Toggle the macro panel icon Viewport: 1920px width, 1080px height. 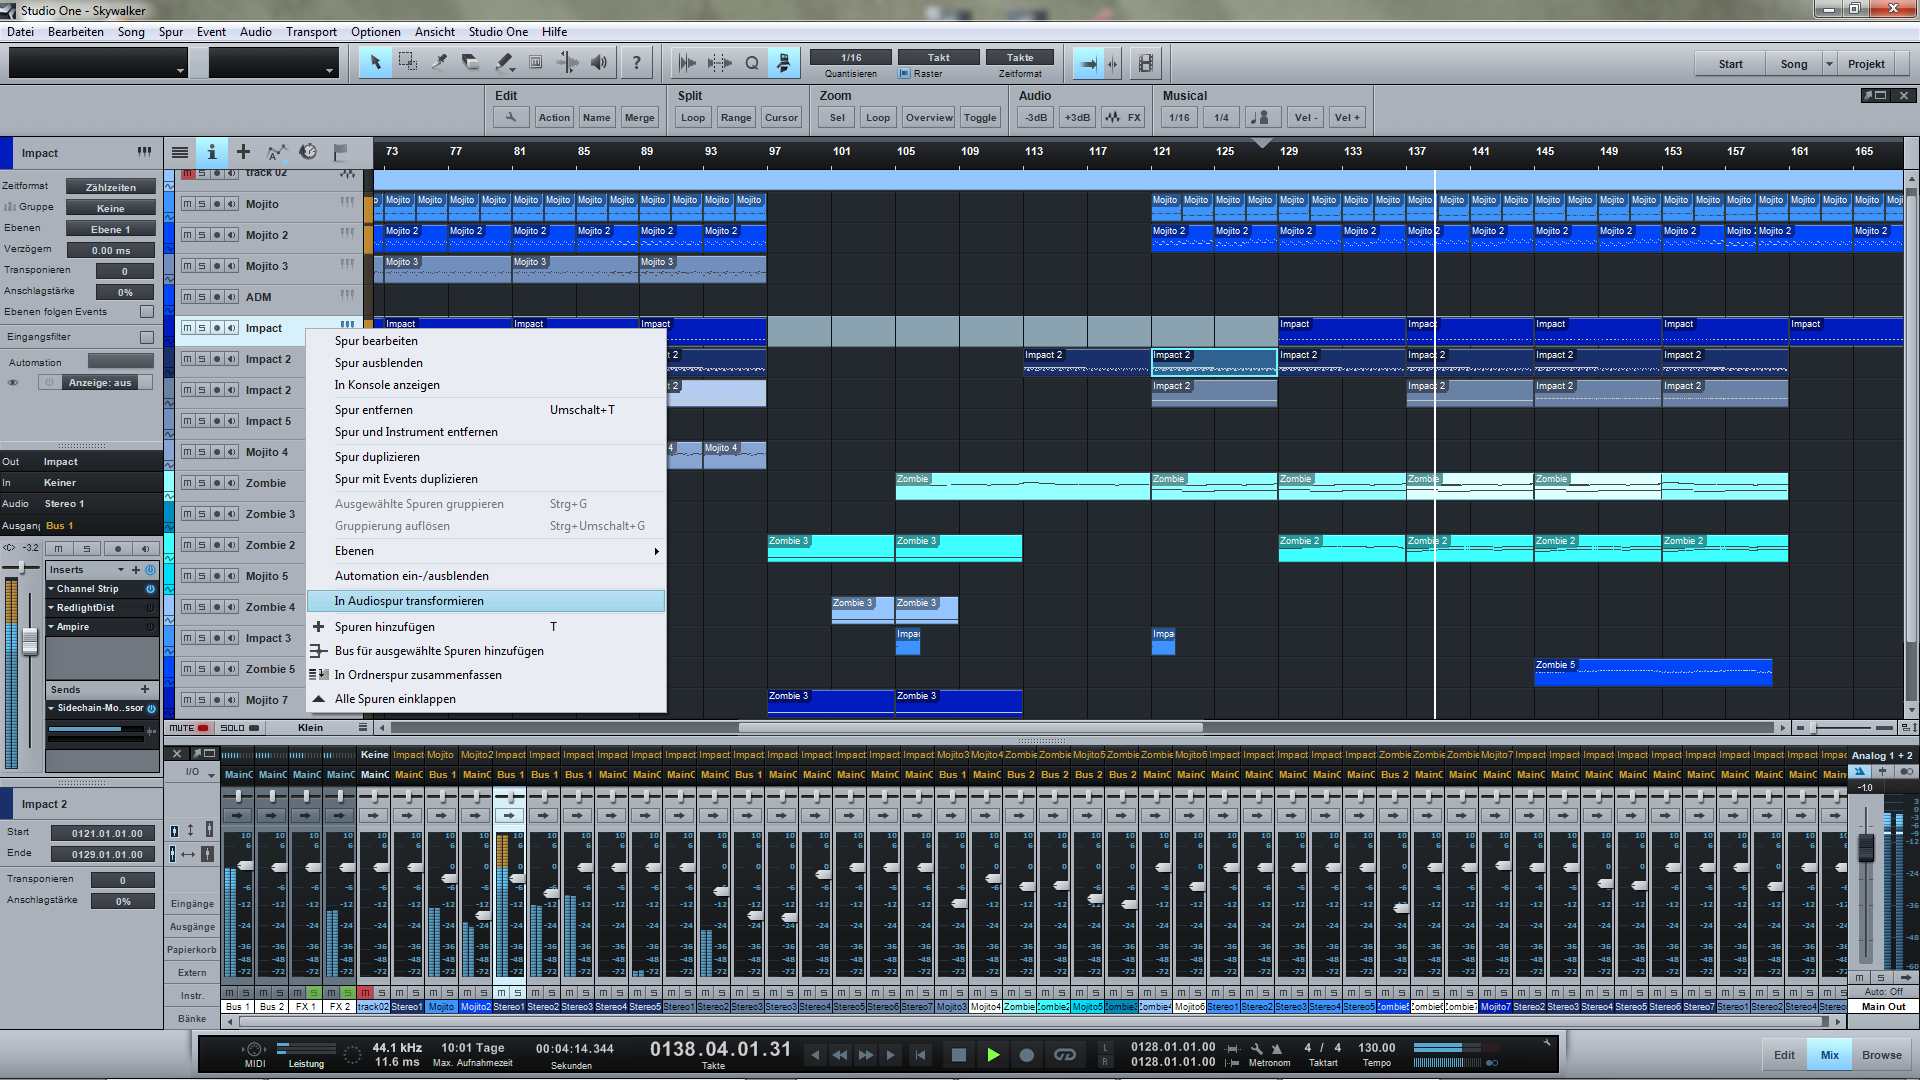click(784, 63)
